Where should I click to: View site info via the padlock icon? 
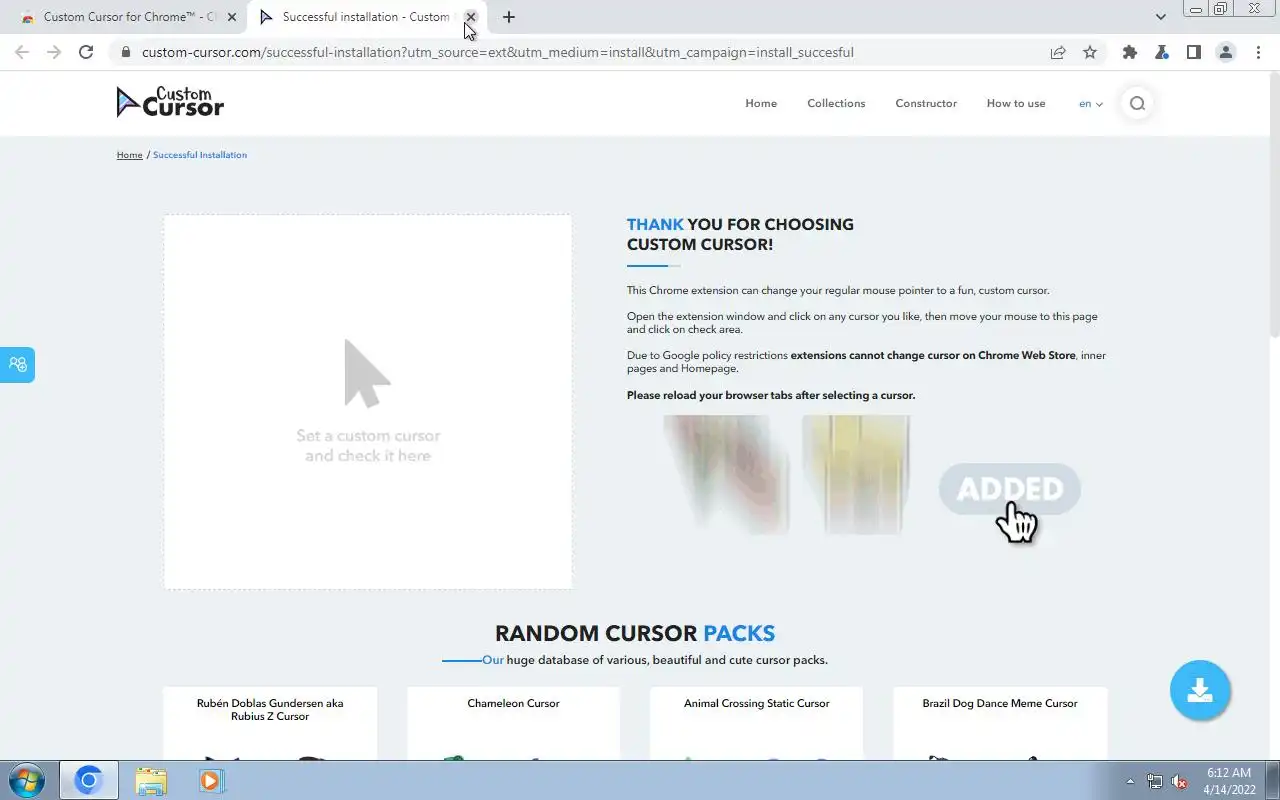pos(126,52)
